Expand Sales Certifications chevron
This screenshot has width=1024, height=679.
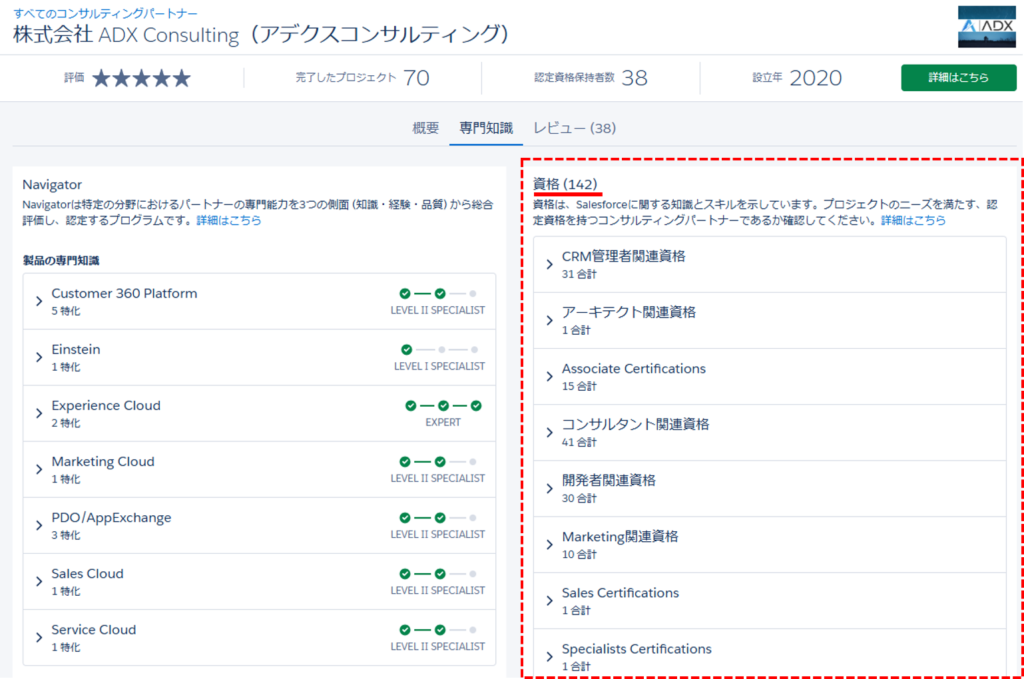point(549,601)
